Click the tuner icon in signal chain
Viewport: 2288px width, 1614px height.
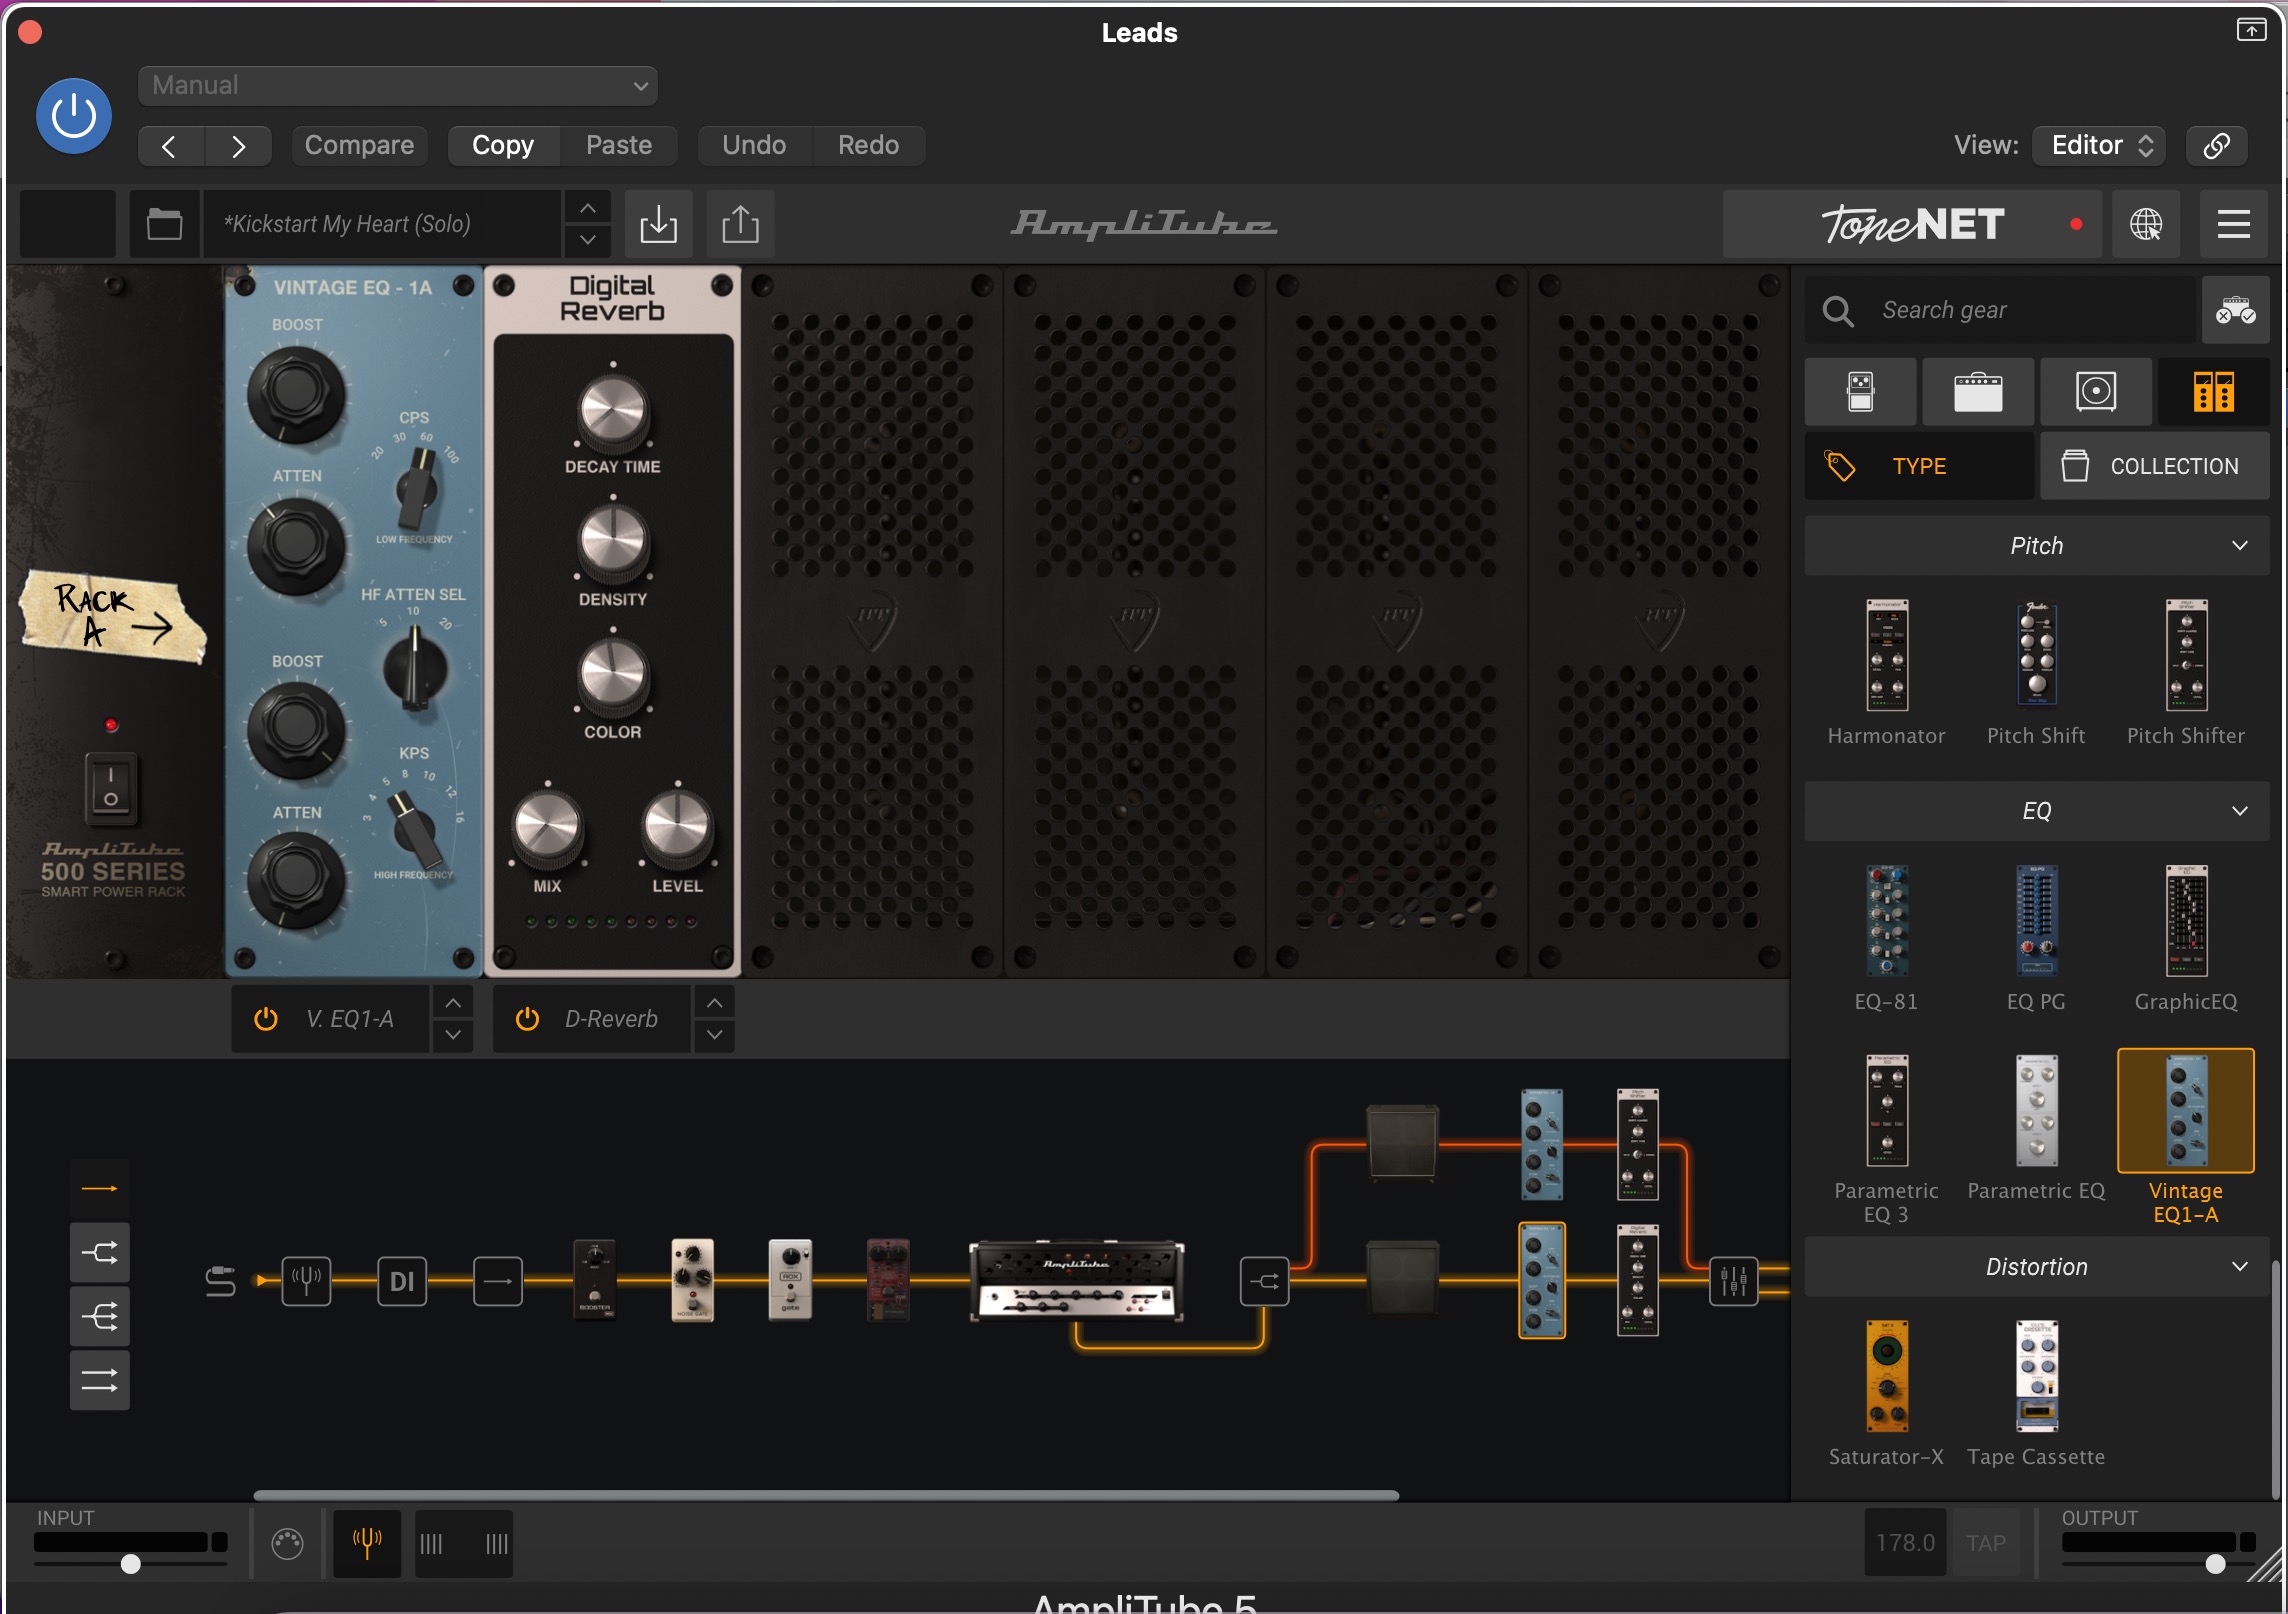point(306,1281)
